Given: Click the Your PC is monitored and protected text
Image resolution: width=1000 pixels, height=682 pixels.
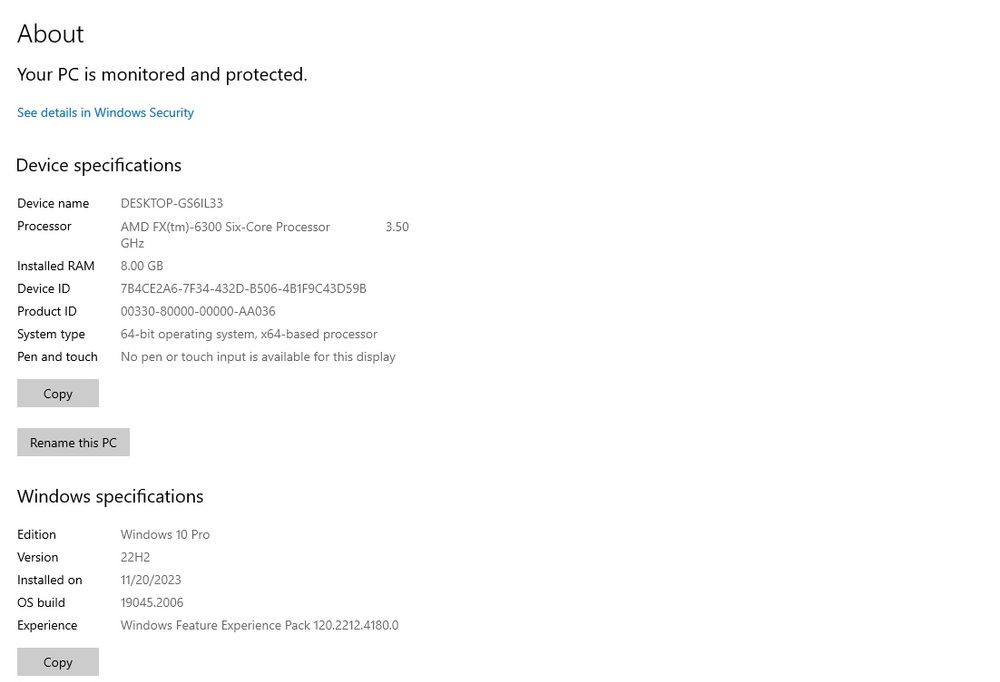Looking at the screenshot, I should click(x=162, y=75).
